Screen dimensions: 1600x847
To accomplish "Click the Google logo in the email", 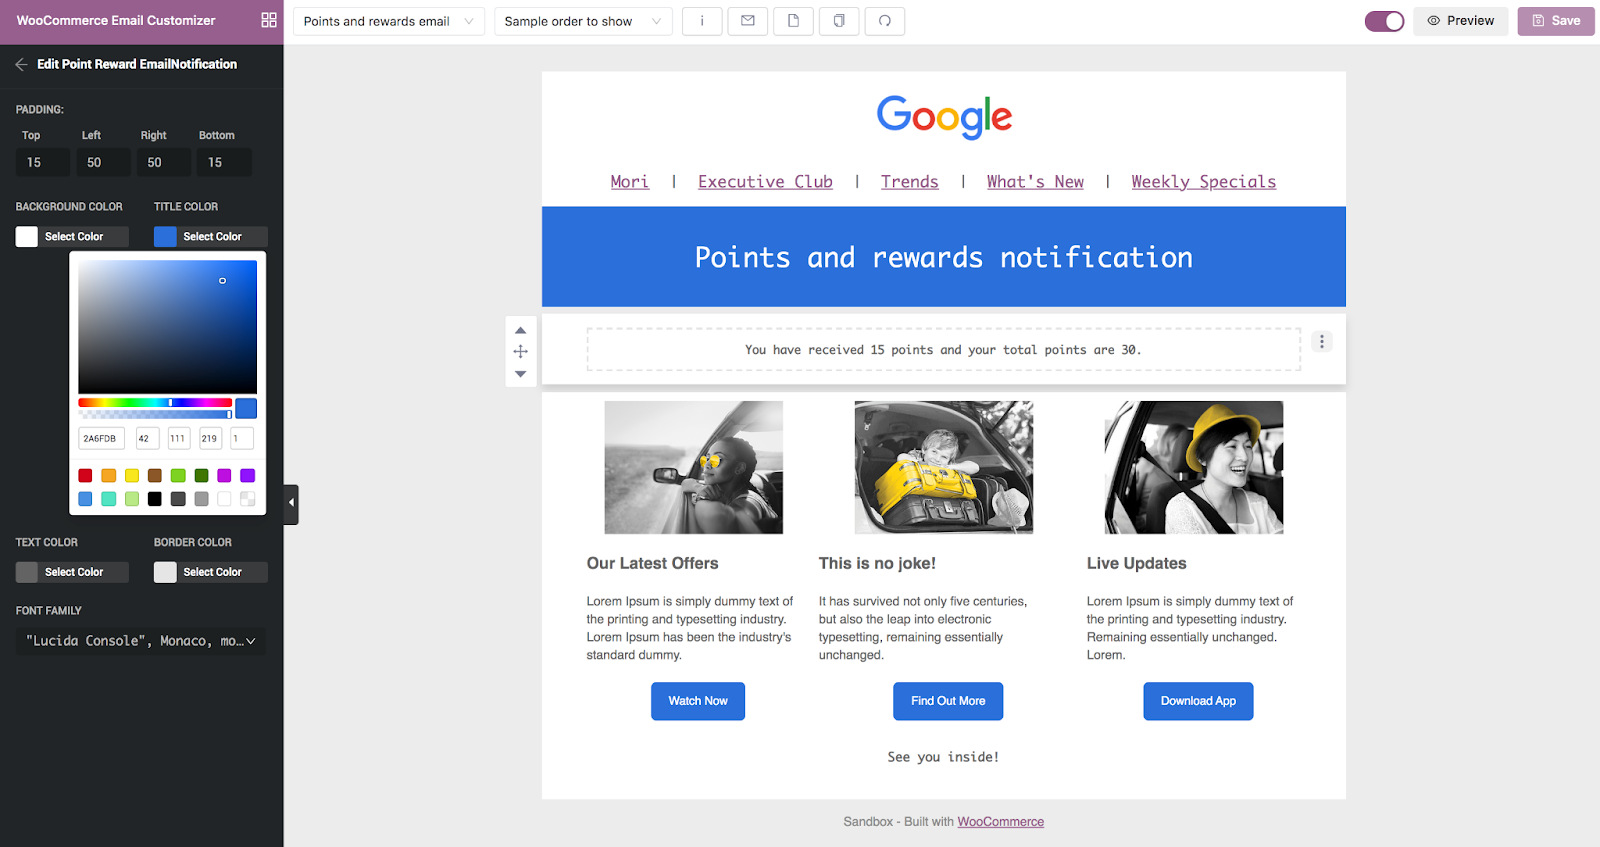I will click(x=944, y=118).
